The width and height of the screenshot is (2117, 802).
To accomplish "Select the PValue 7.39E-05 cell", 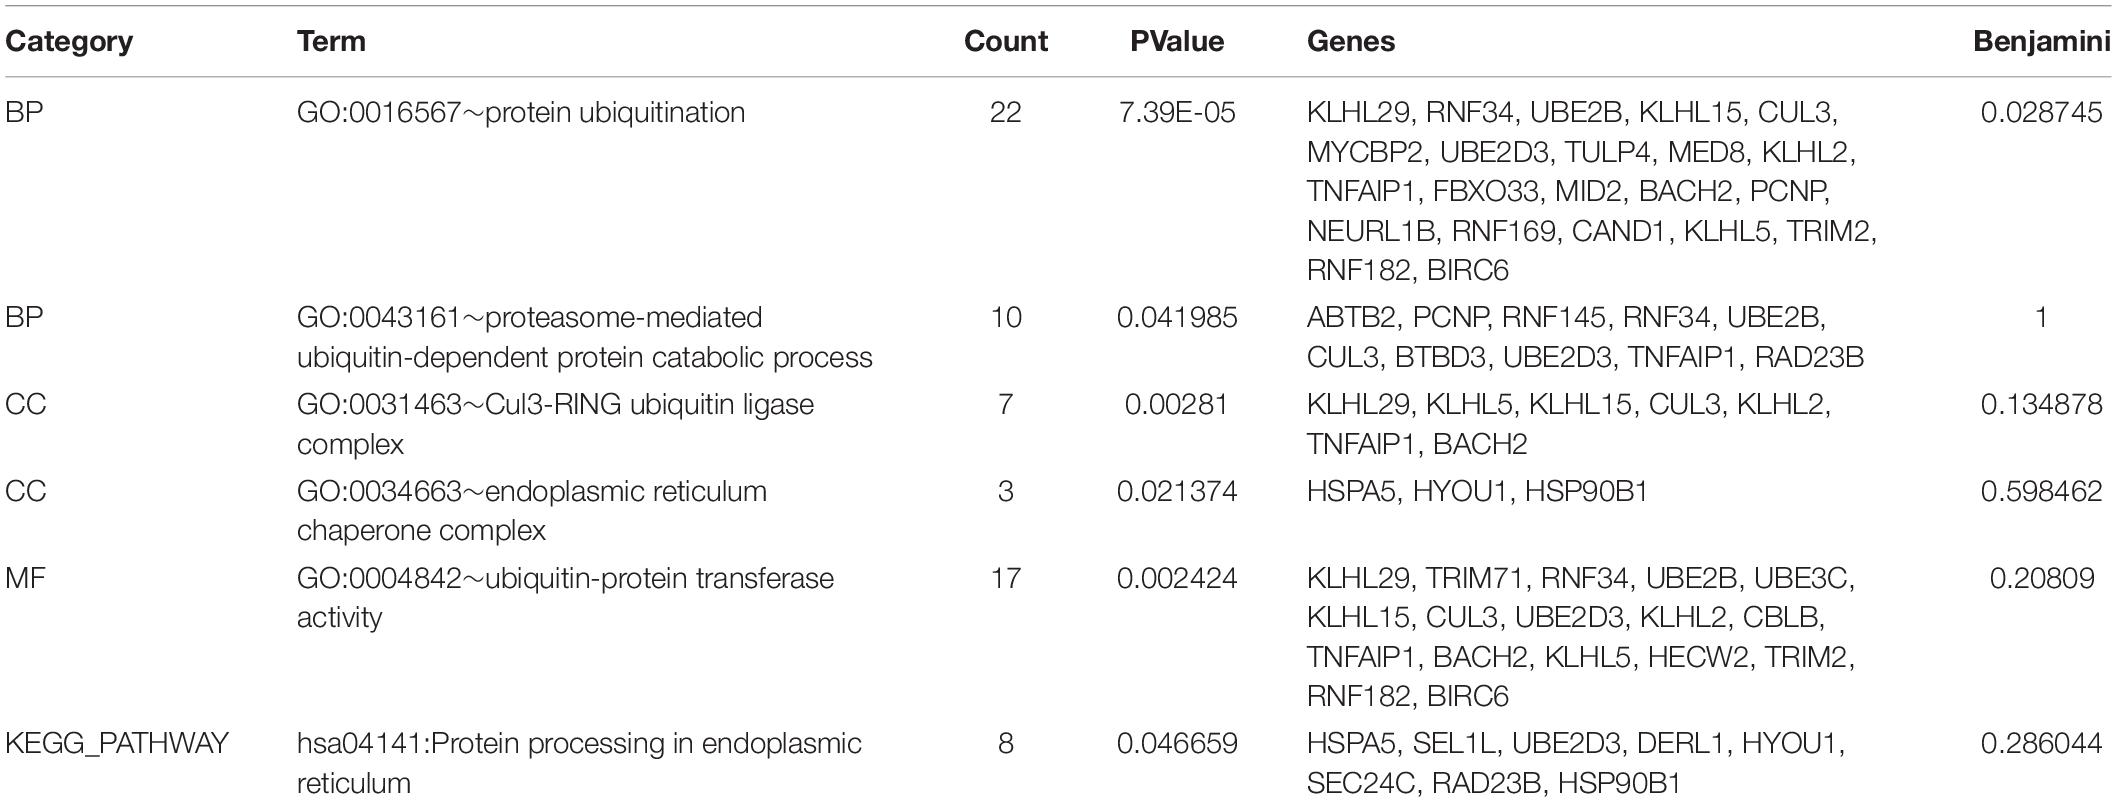I will 1177,112.
